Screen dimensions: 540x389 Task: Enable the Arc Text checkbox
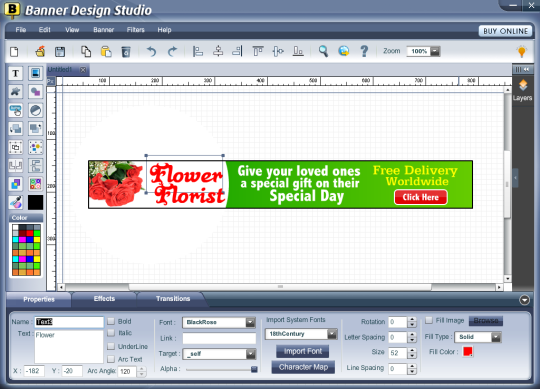(111, 359)
